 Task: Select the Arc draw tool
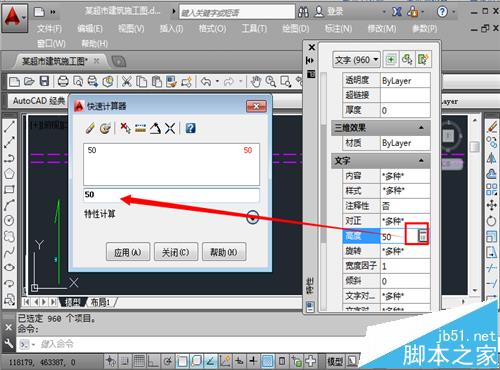[x=9, y=205]
